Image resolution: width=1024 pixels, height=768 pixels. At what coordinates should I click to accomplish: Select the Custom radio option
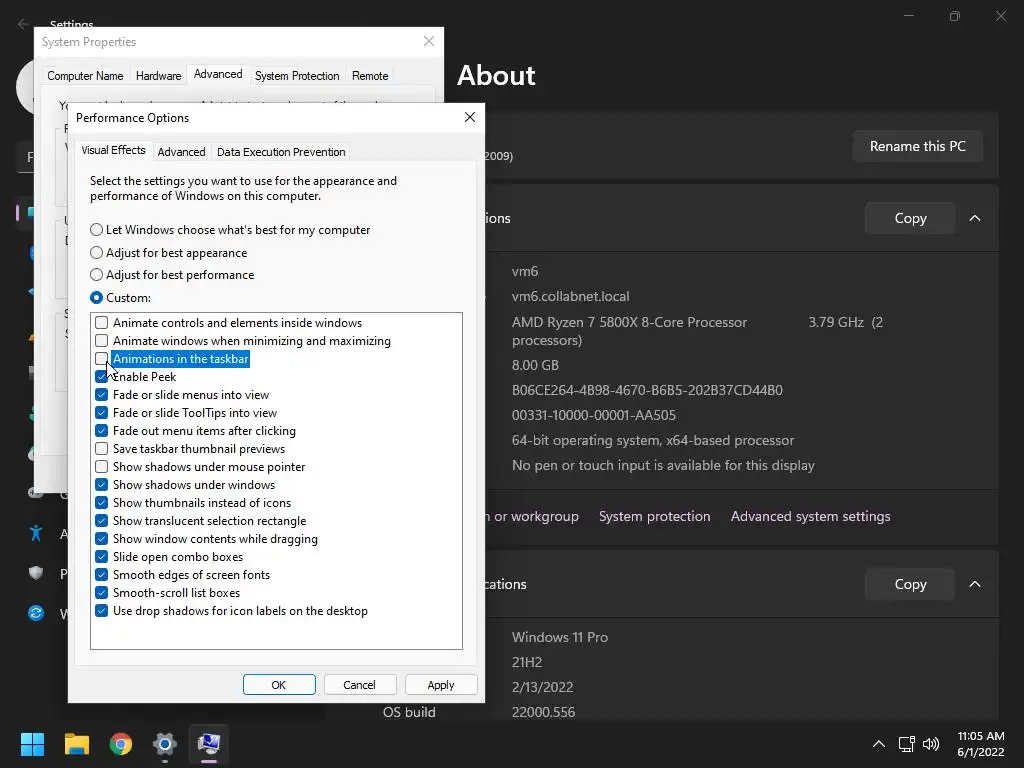click(97, 298)
